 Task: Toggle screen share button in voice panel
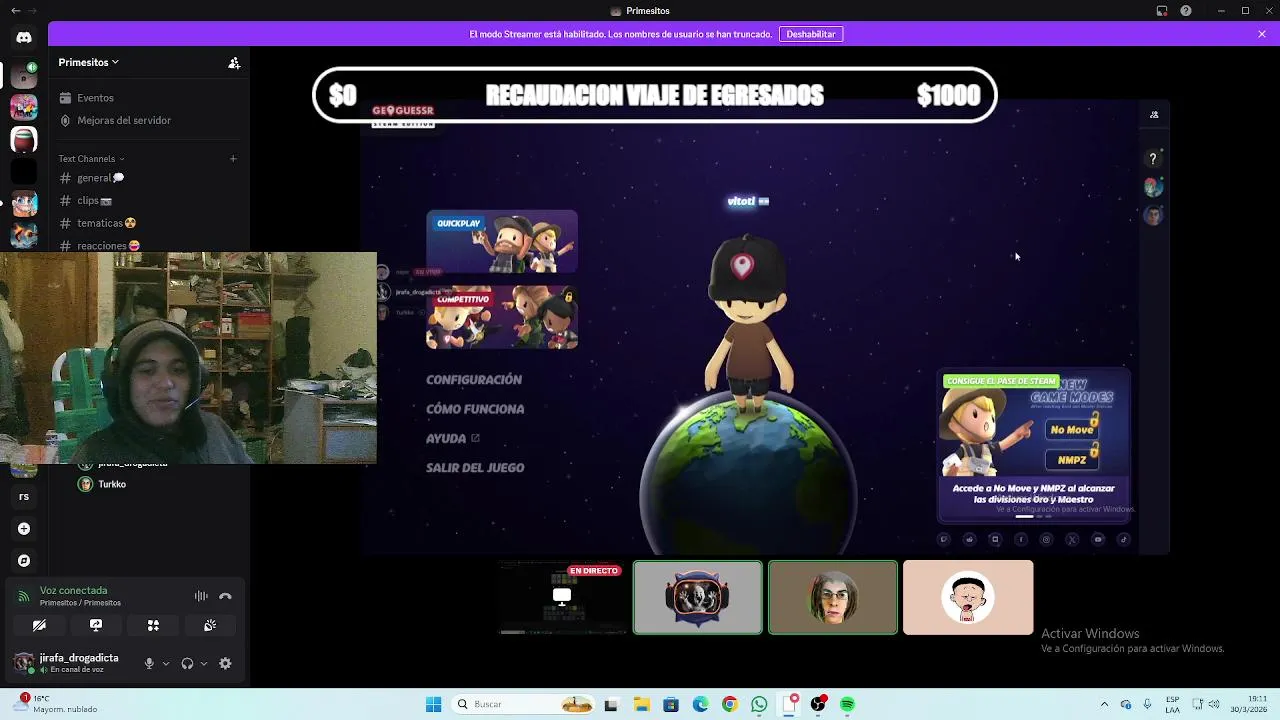[x=96, y=625]
